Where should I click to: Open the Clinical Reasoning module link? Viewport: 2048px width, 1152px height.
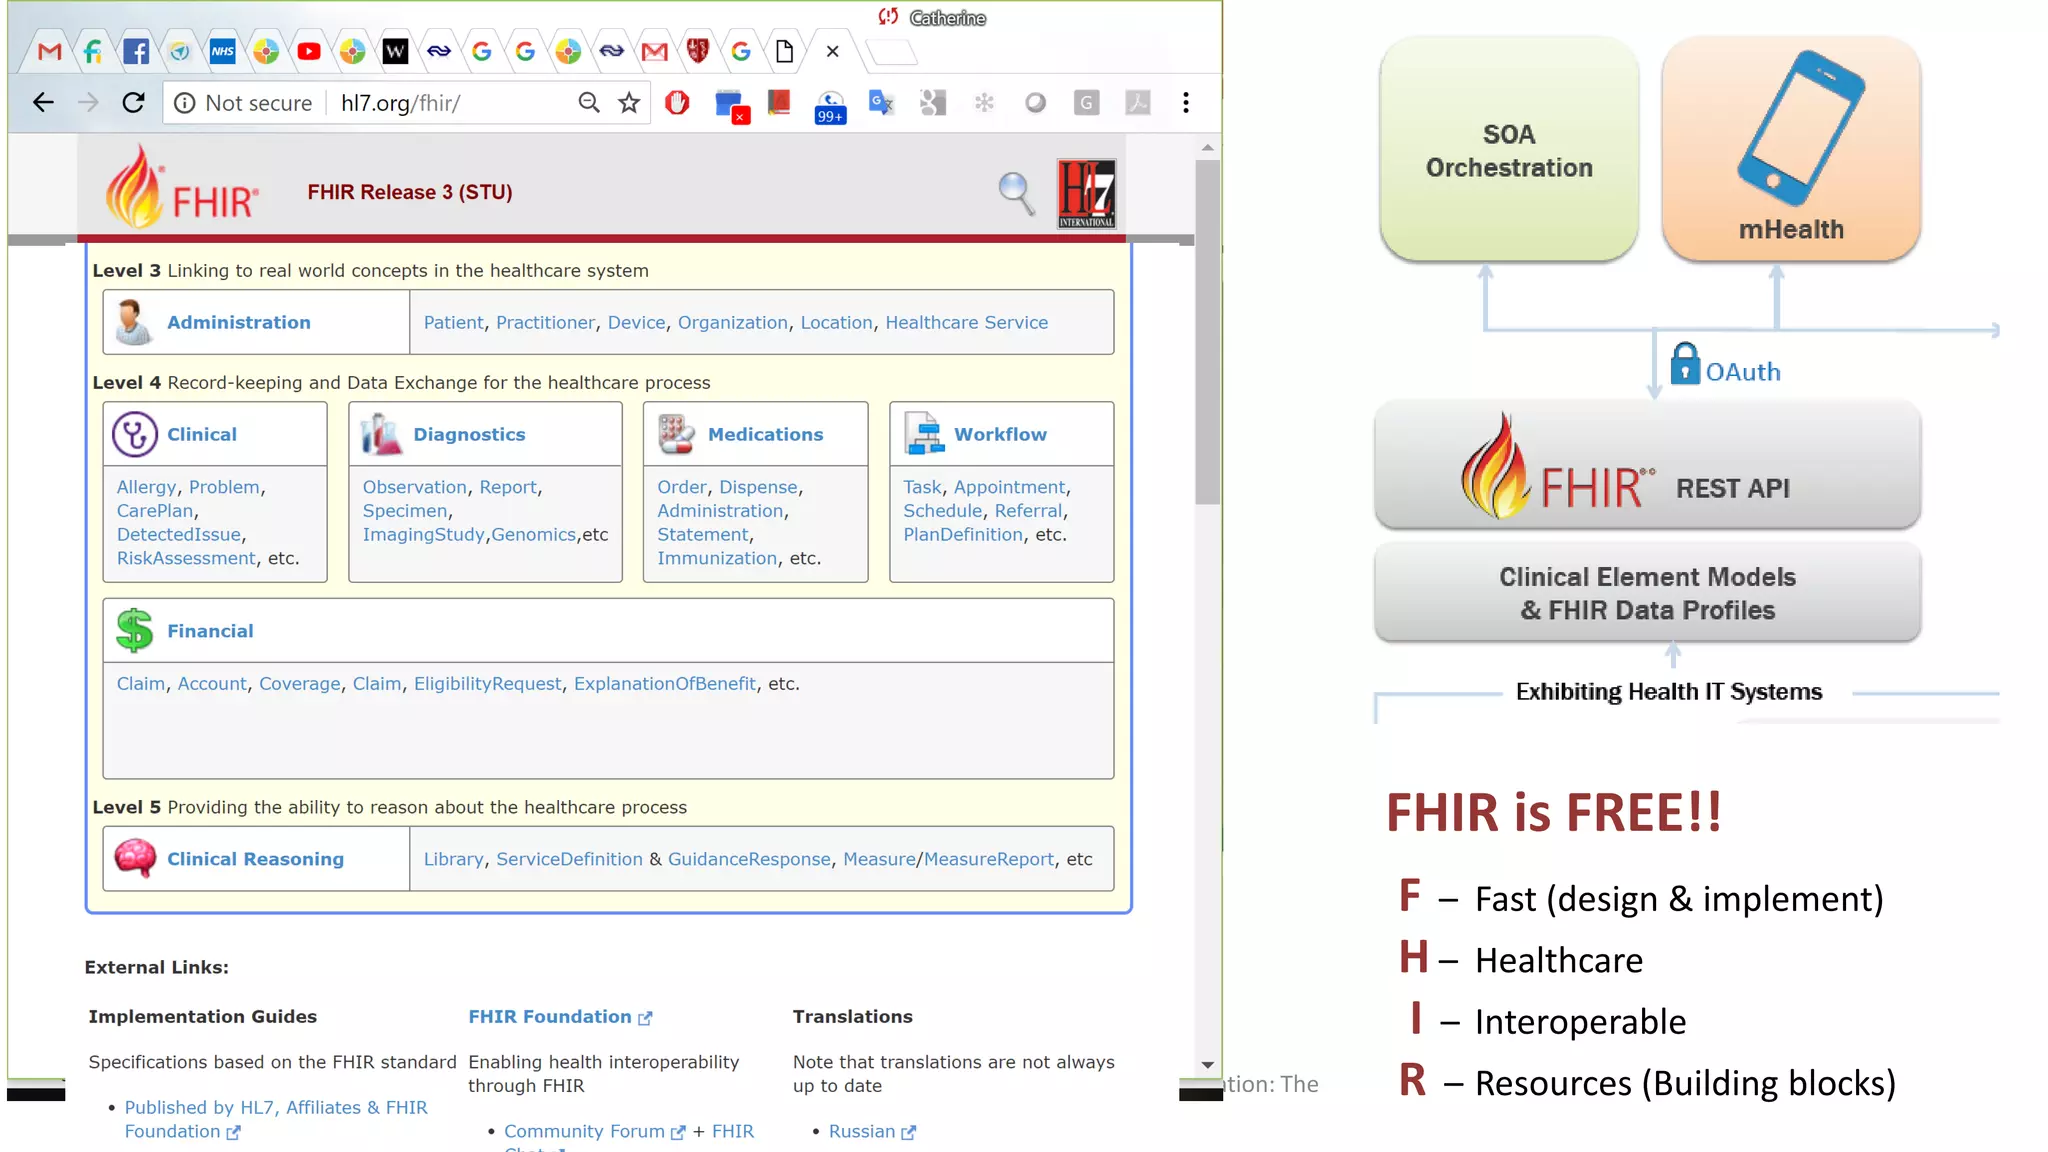click(x=255, y=859)
